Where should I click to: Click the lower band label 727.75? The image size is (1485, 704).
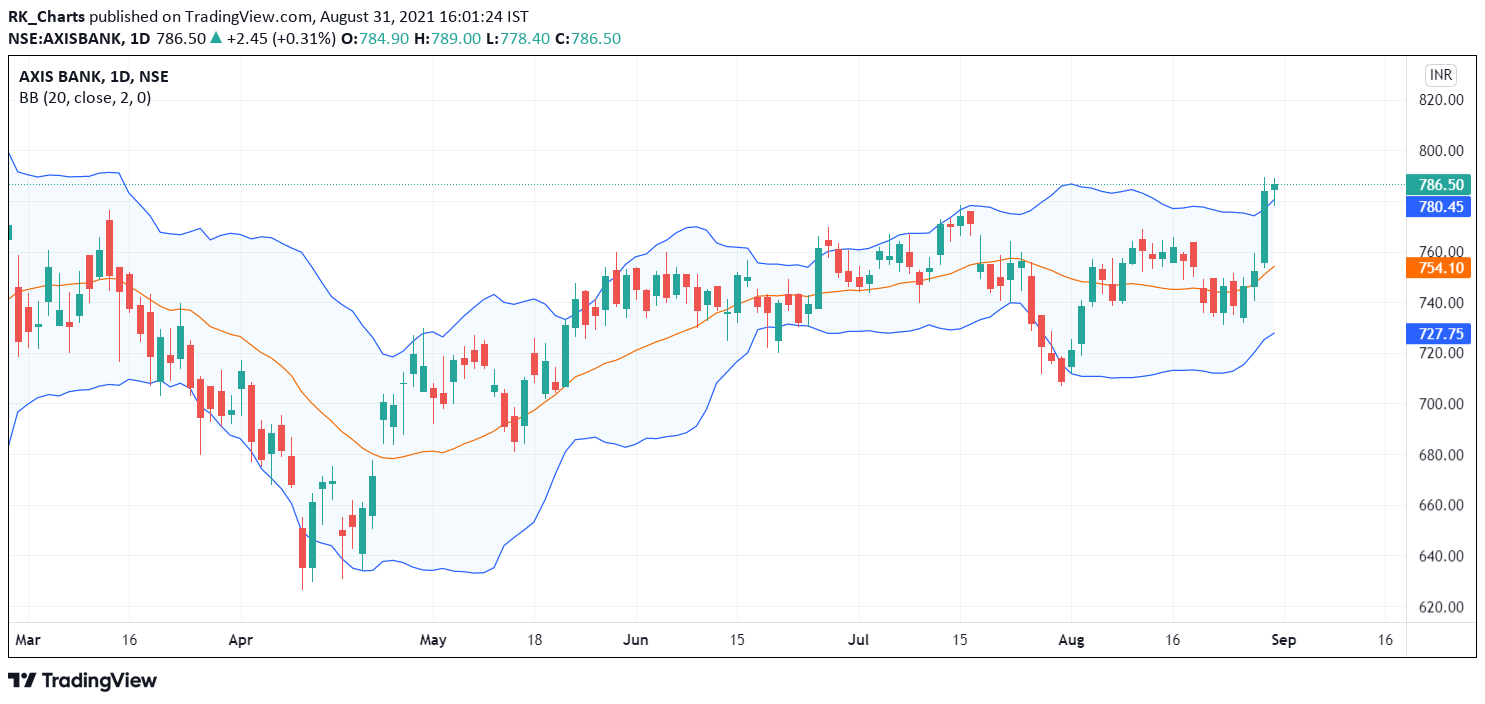[x=1441, y=335]
